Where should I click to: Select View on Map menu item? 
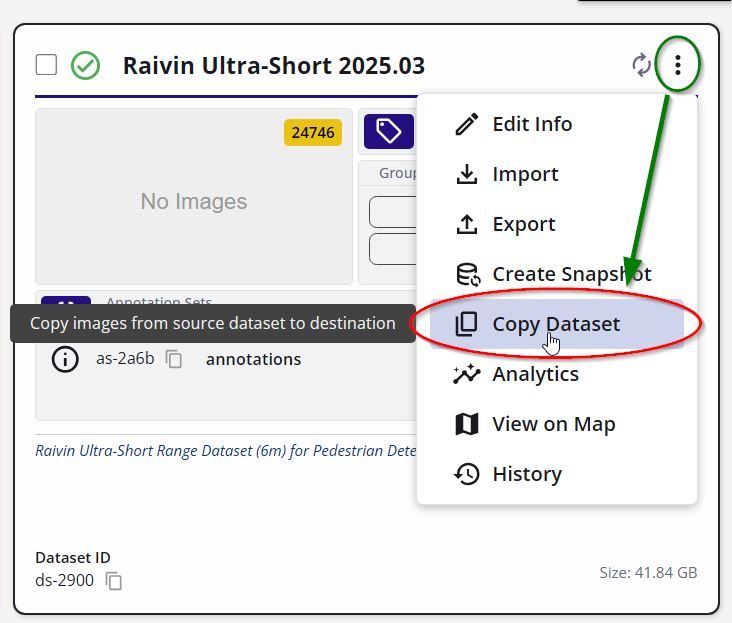(557, 424)
